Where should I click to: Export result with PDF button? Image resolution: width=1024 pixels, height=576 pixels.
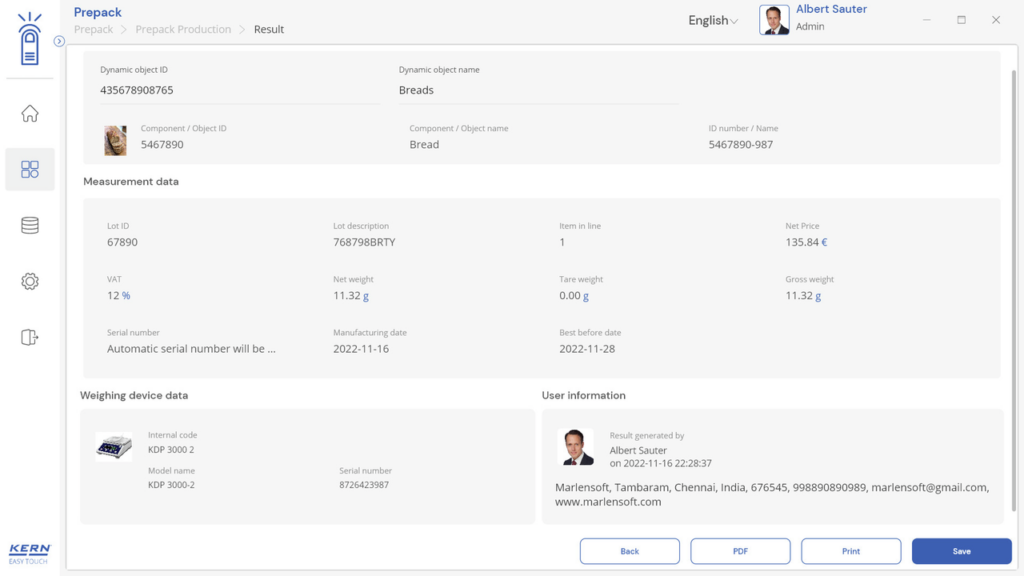pyautogui.click(x=740, y=551)
